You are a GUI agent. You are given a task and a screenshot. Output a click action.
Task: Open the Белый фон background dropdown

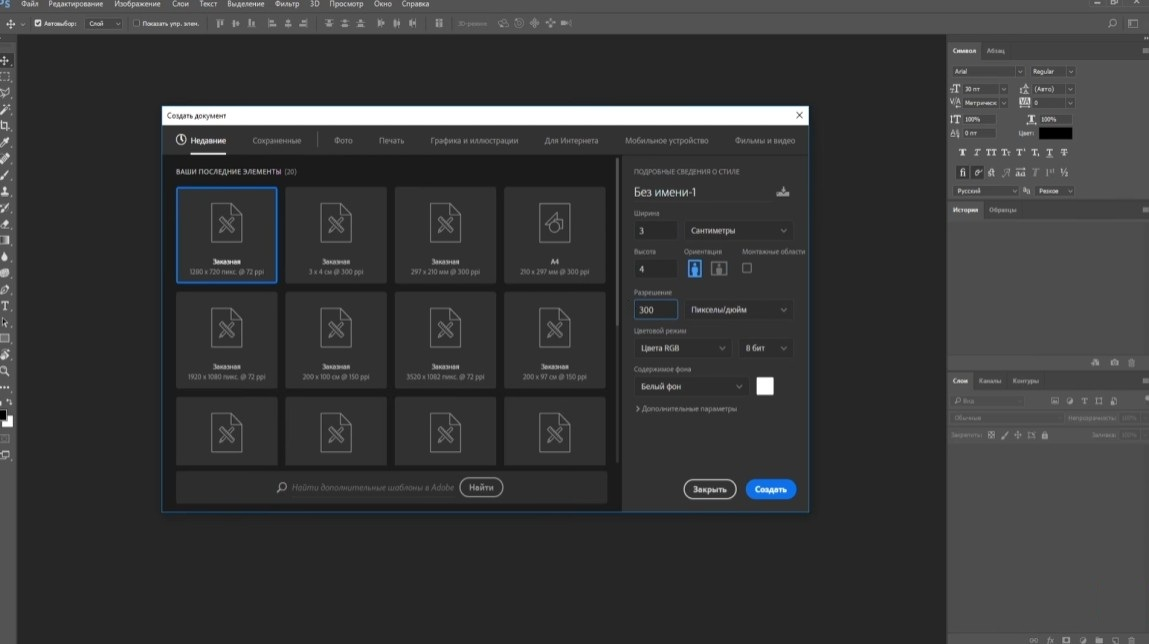point(690,387)
